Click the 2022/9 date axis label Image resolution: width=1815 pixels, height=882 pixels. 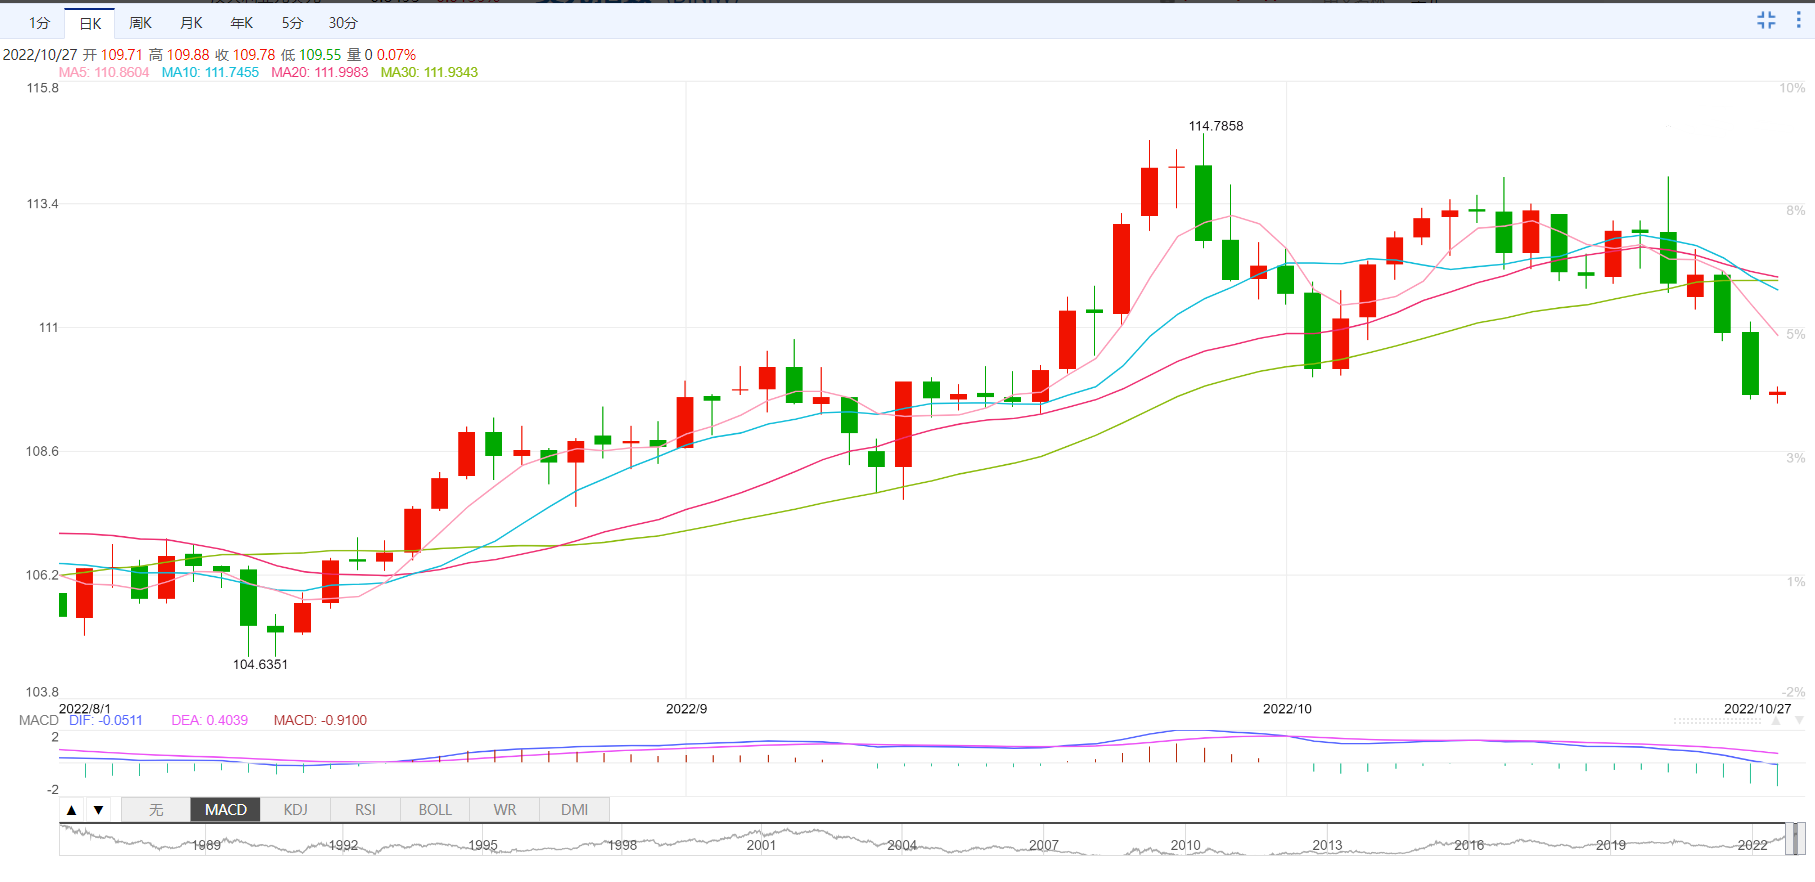(x=687, y=709)
